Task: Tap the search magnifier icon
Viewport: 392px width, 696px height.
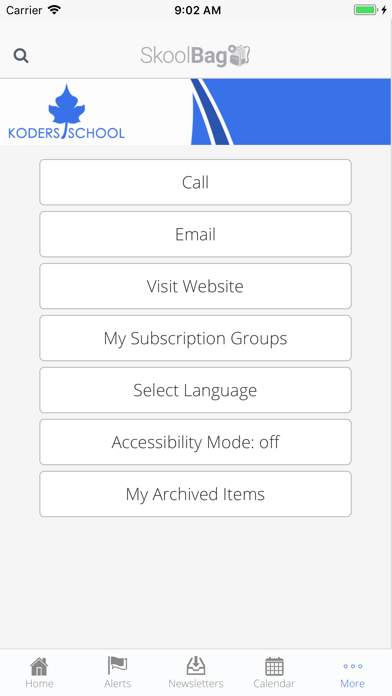Action: [x=21, y=56]
